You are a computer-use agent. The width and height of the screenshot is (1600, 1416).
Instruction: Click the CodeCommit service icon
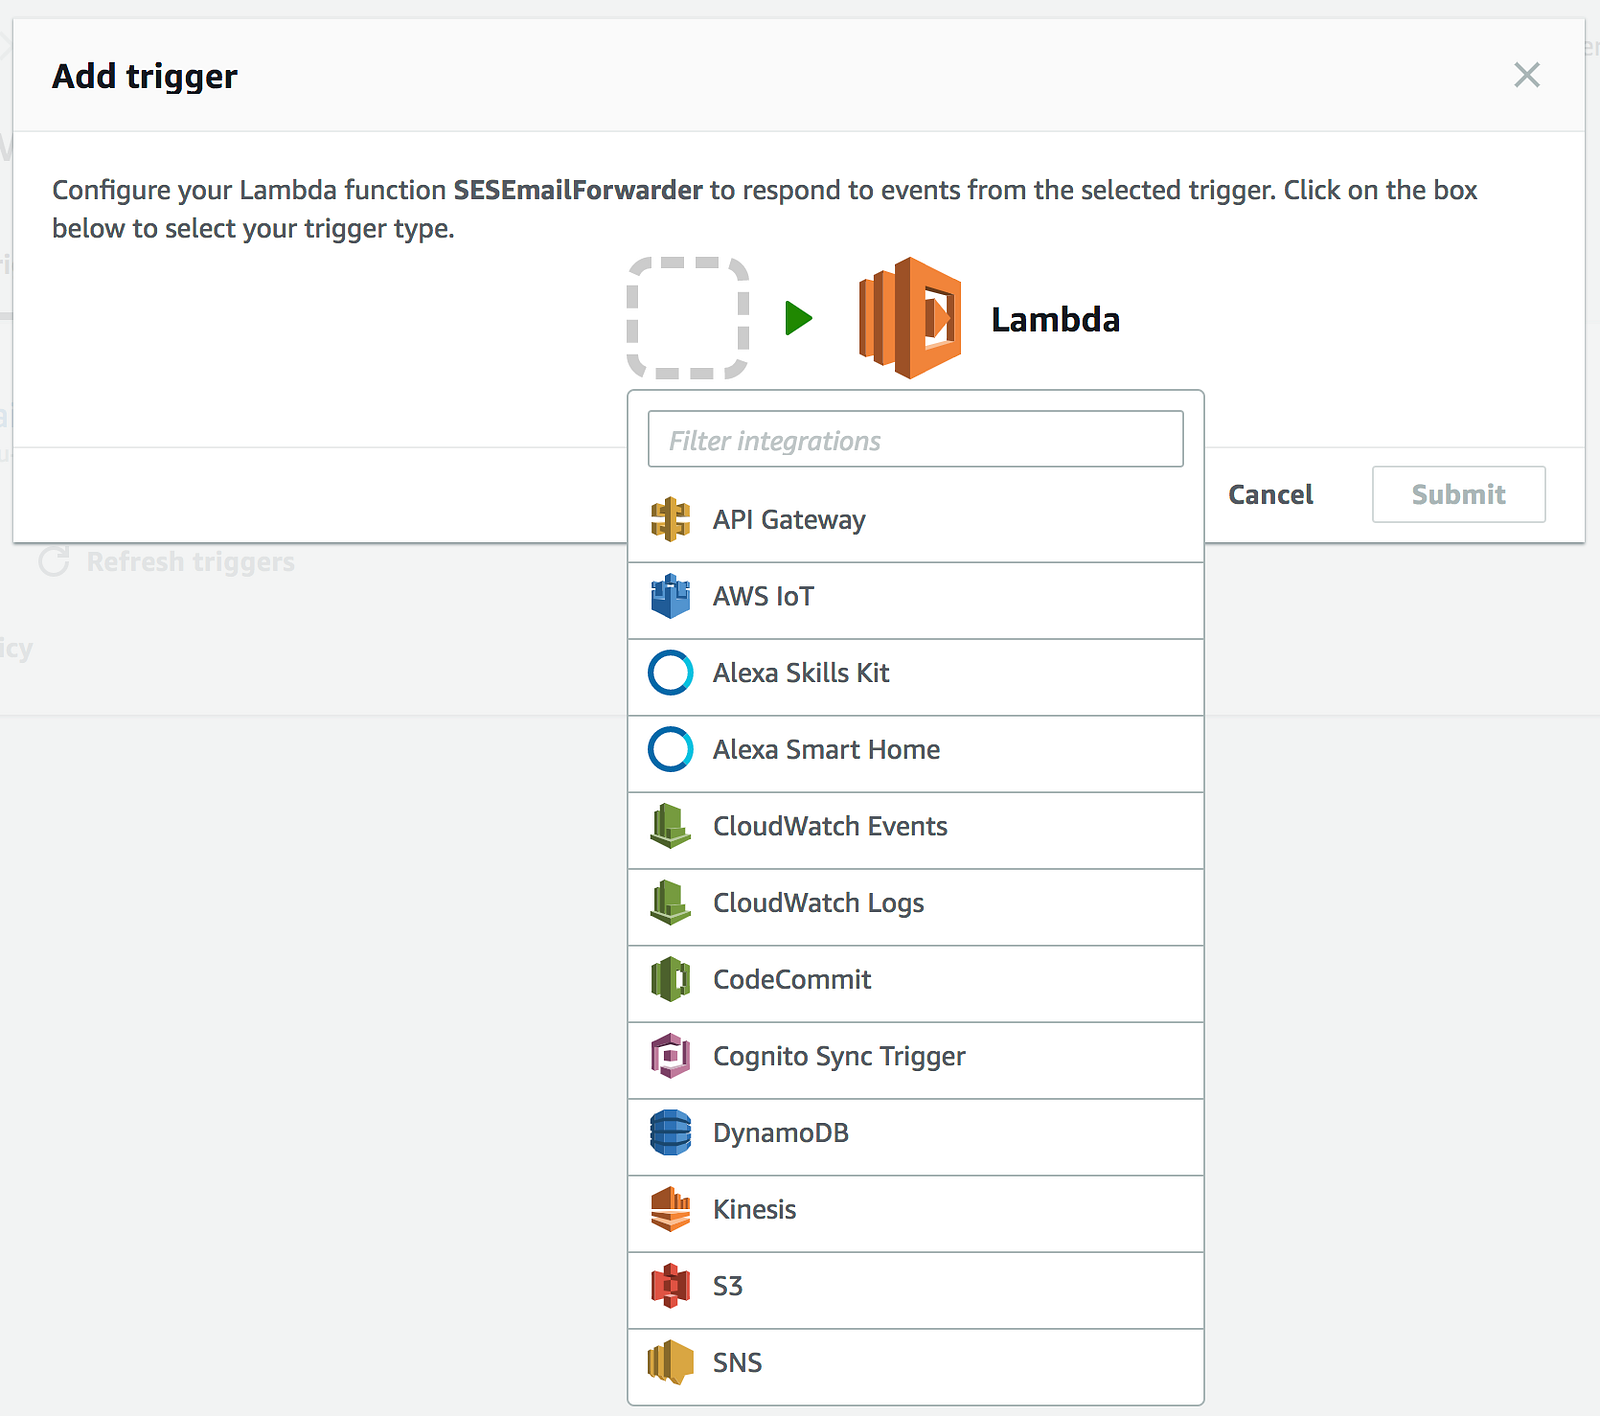pyautogui.click(x=670, y=979)
